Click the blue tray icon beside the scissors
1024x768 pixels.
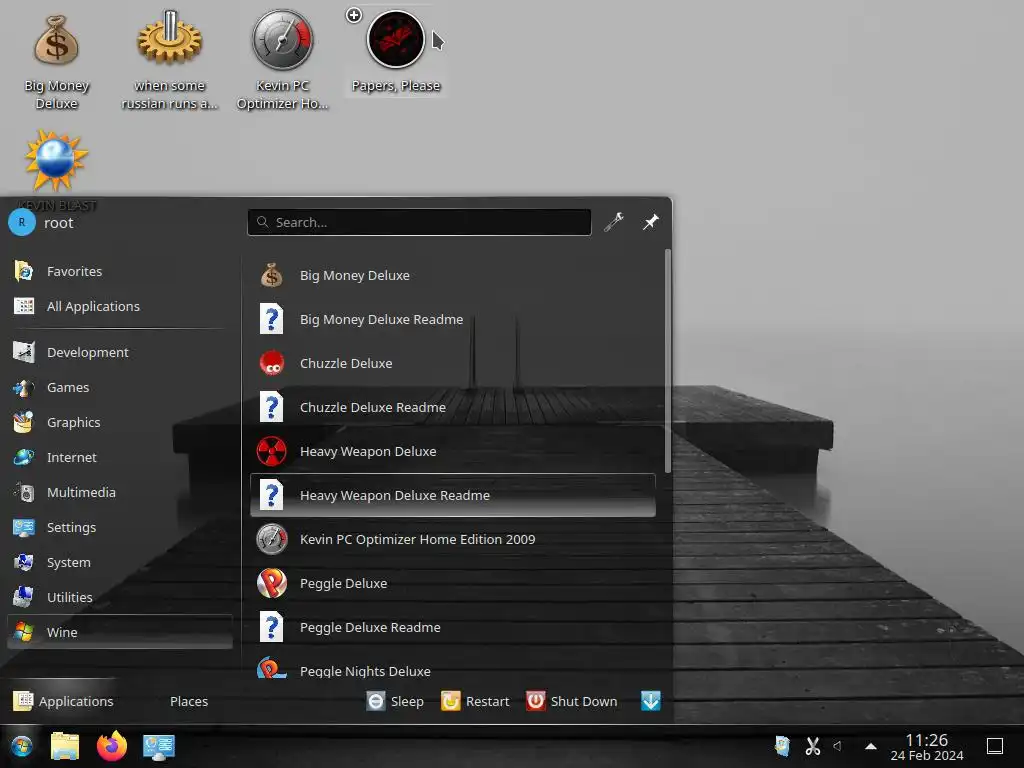pyautogui.click(x=782, y=746)
